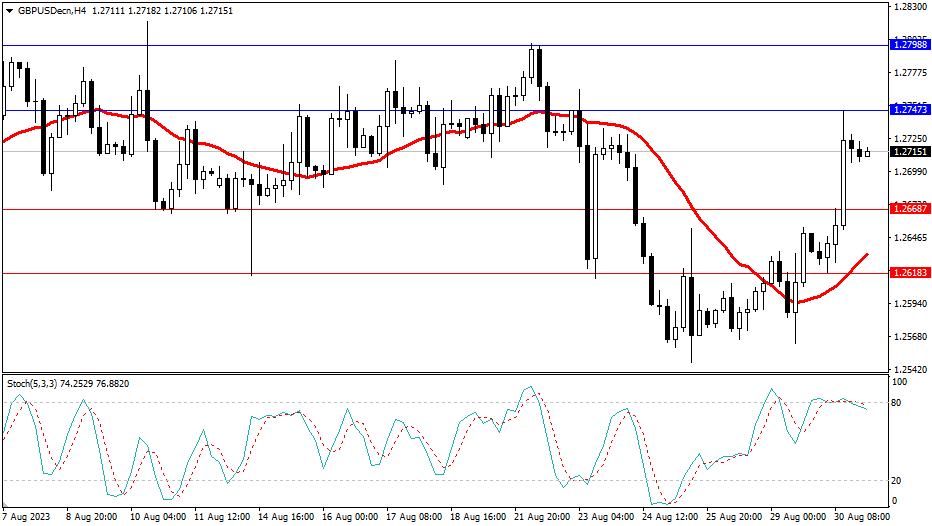Open the dropdown arrow beside GBPUSDecn,H4
Viewport: 932px width, 526px height.
point(9,10)
